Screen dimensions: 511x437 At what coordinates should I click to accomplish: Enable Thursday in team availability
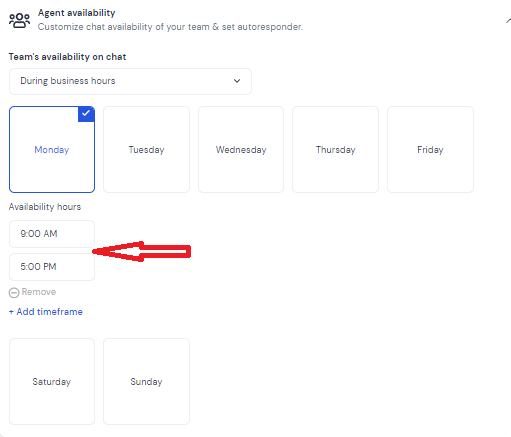tap(336, 149)
